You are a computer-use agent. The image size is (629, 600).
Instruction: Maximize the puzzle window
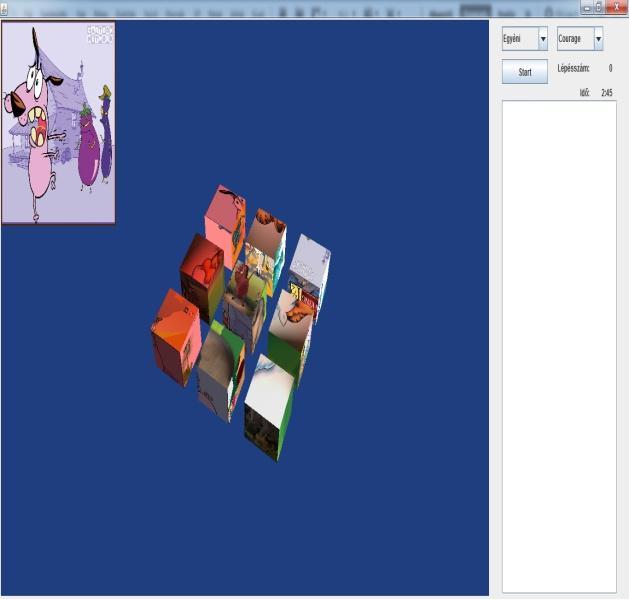599,7
